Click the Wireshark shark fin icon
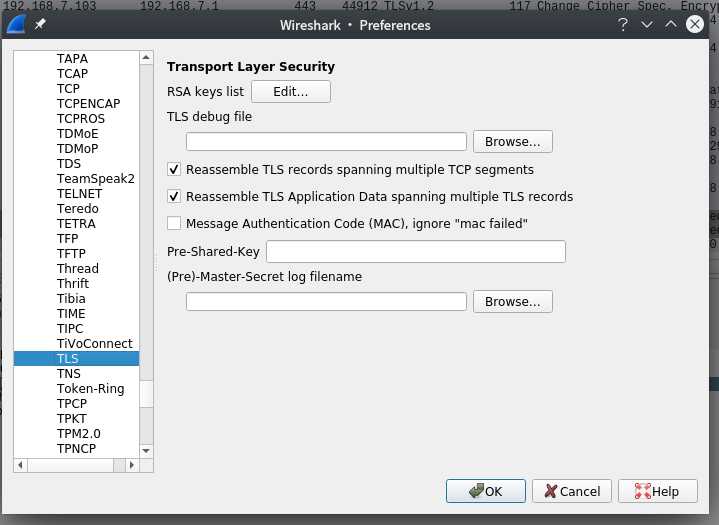719x525 pixels. click(x=16, y=25)
